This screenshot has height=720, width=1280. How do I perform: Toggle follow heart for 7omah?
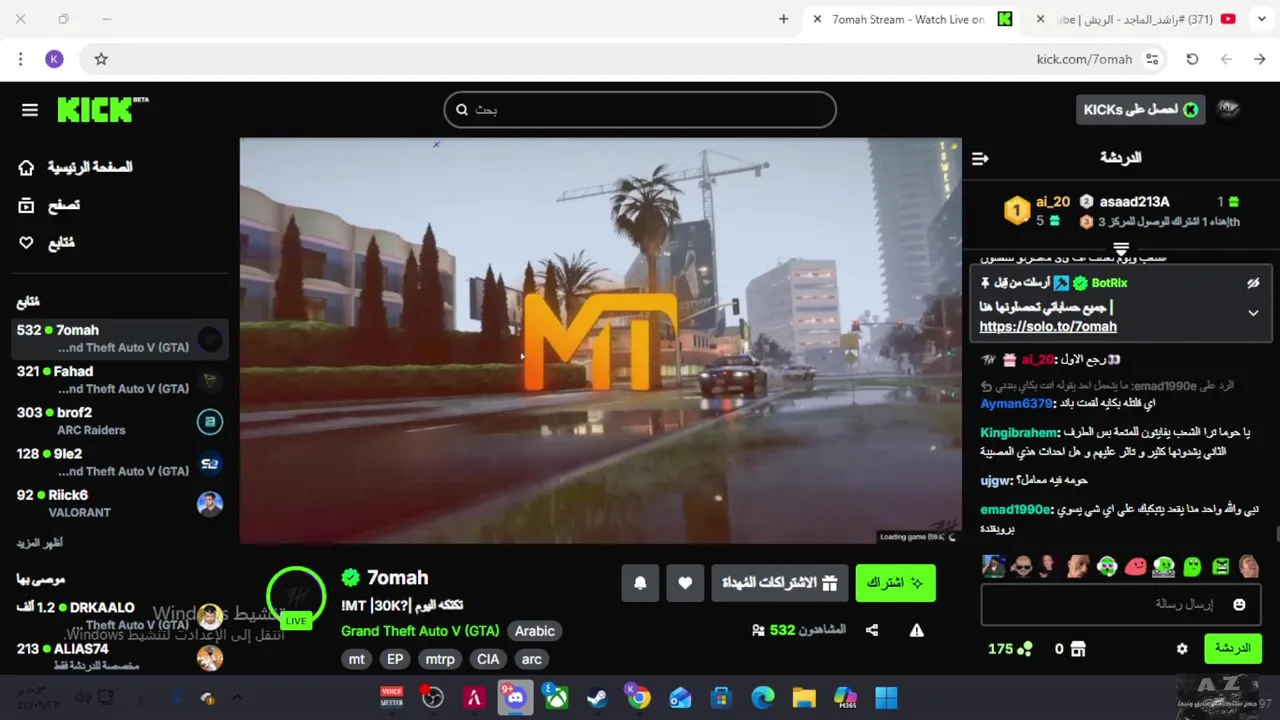coord(685,583)
